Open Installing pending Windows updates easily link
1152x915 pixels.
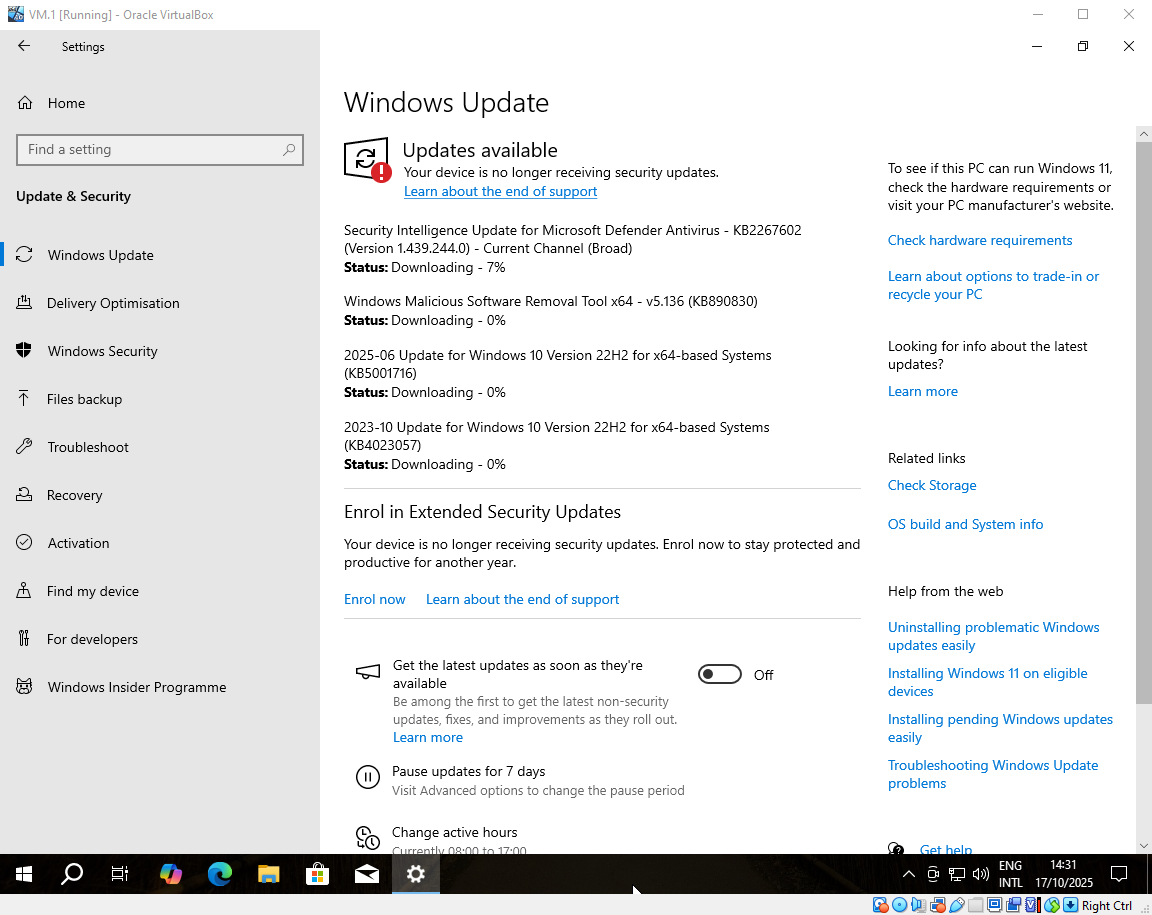(1000, 728)
